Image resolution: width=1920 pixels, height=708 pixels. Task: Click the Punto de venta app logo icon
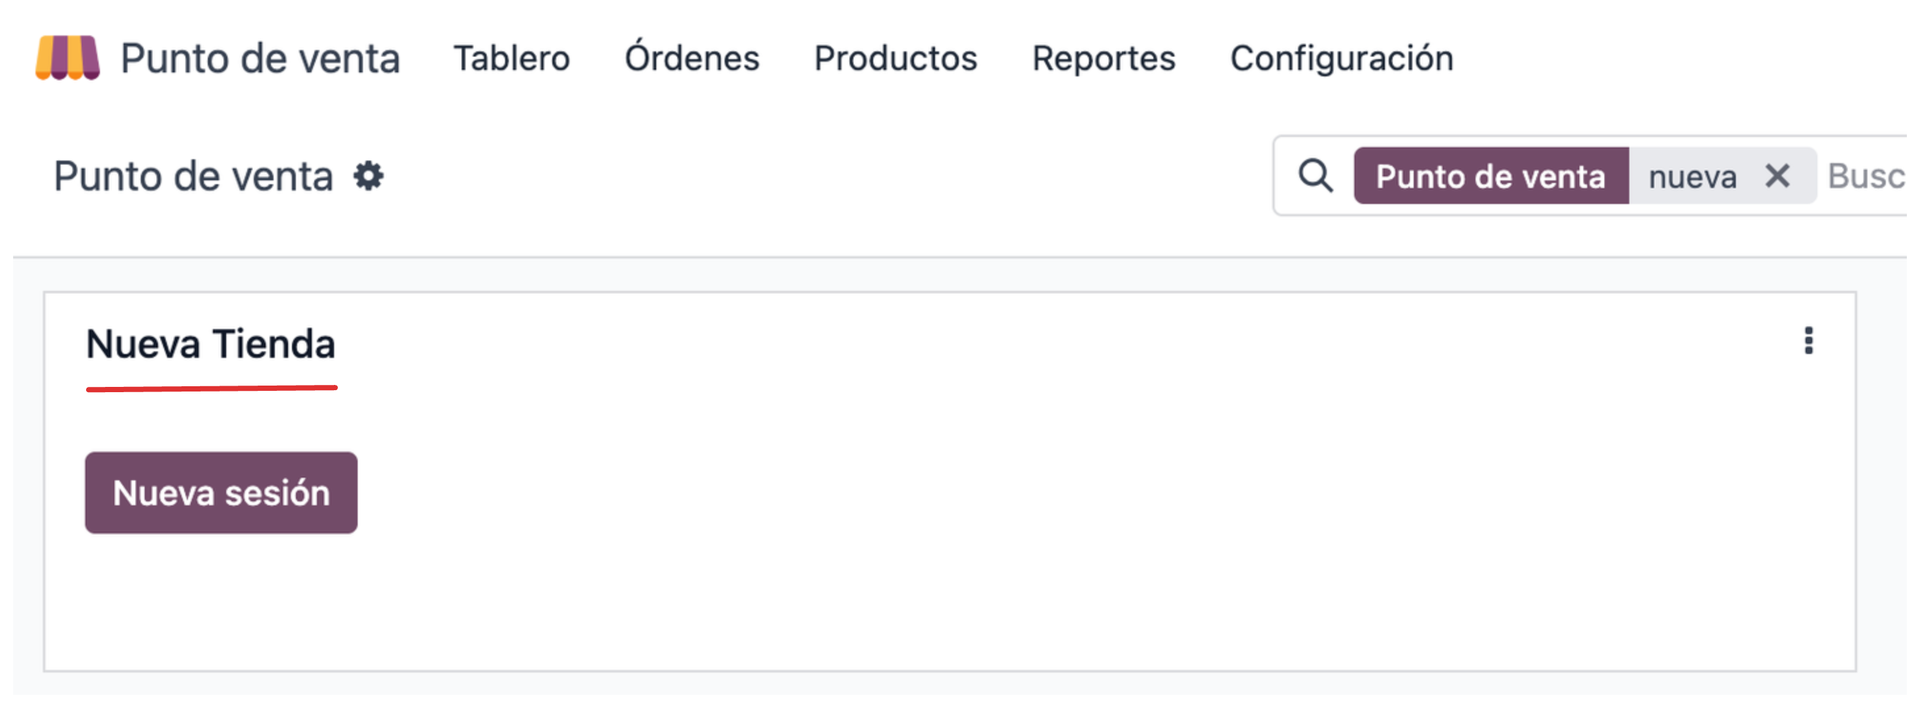(67, 58)
